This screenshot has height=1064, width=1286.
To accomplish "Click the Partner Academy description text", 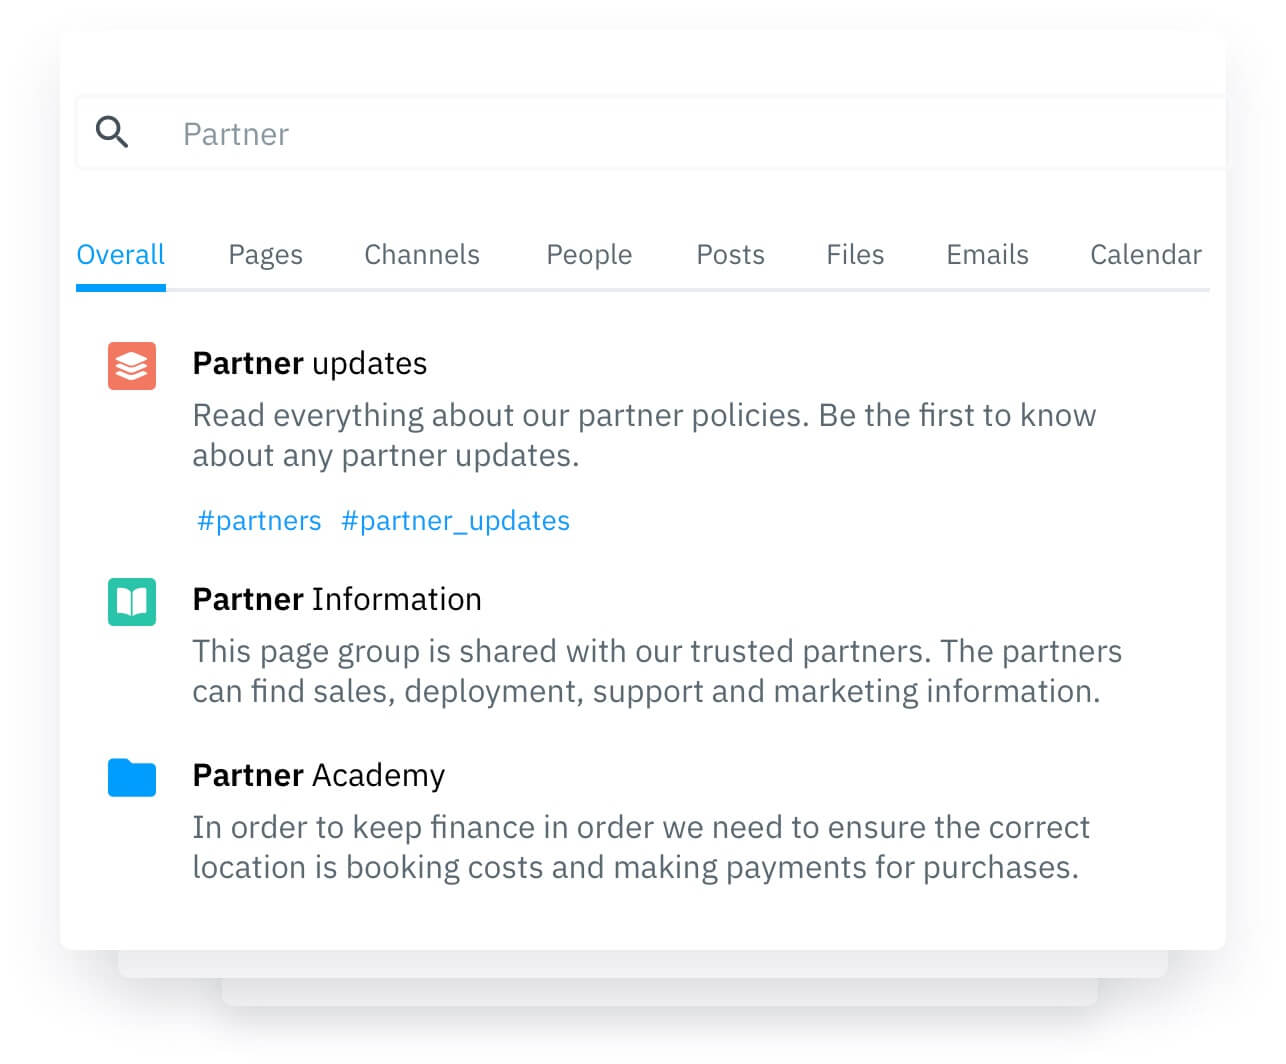I will click(640, 847).
